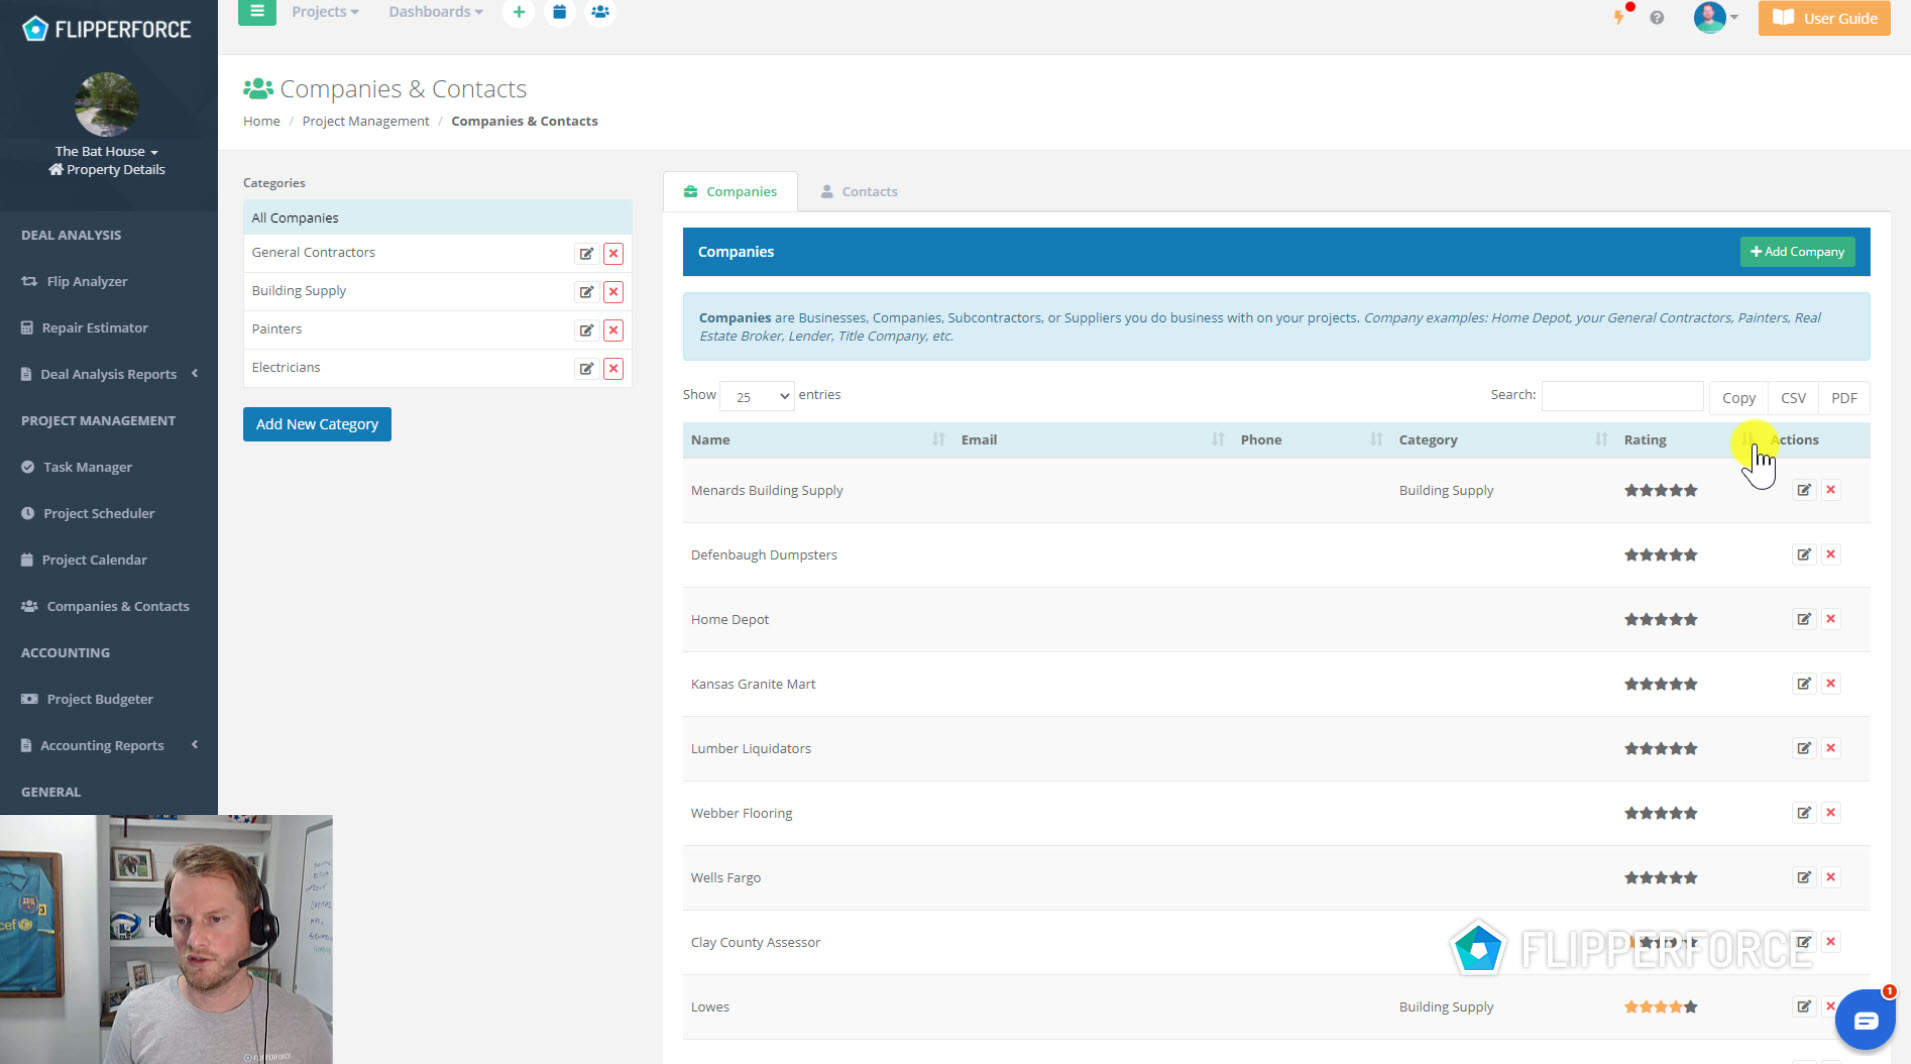Delete Kansas Granite Mart company
This screenshot has height=1064, width=1911.
1831,684
